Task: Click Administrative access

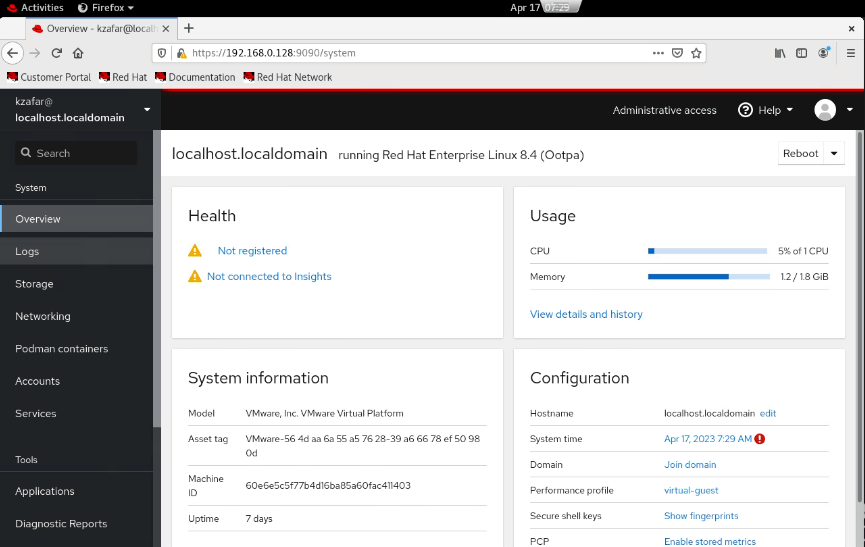Action: (664, 110)
